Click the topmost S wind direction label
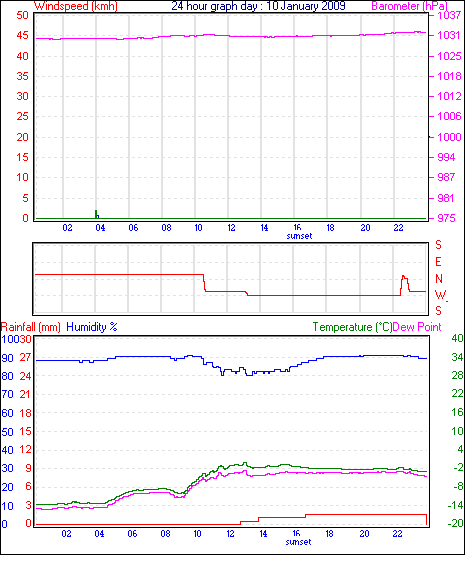The height and width of the screenshot is (566, 466). (438, 245)
